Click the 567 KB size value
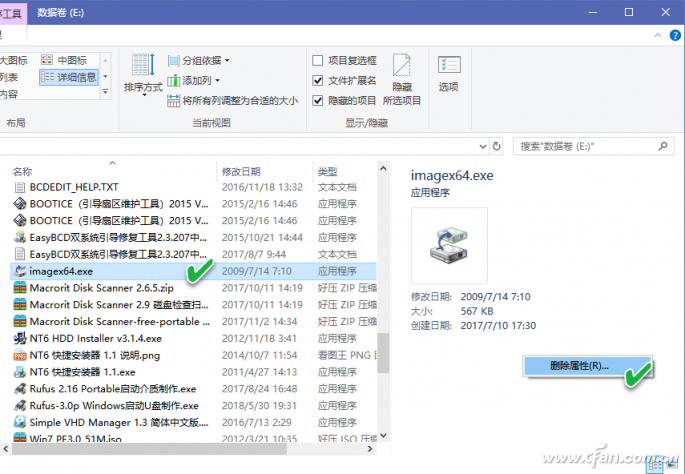Viewport: 685px width, 474px height. [477, 311]
